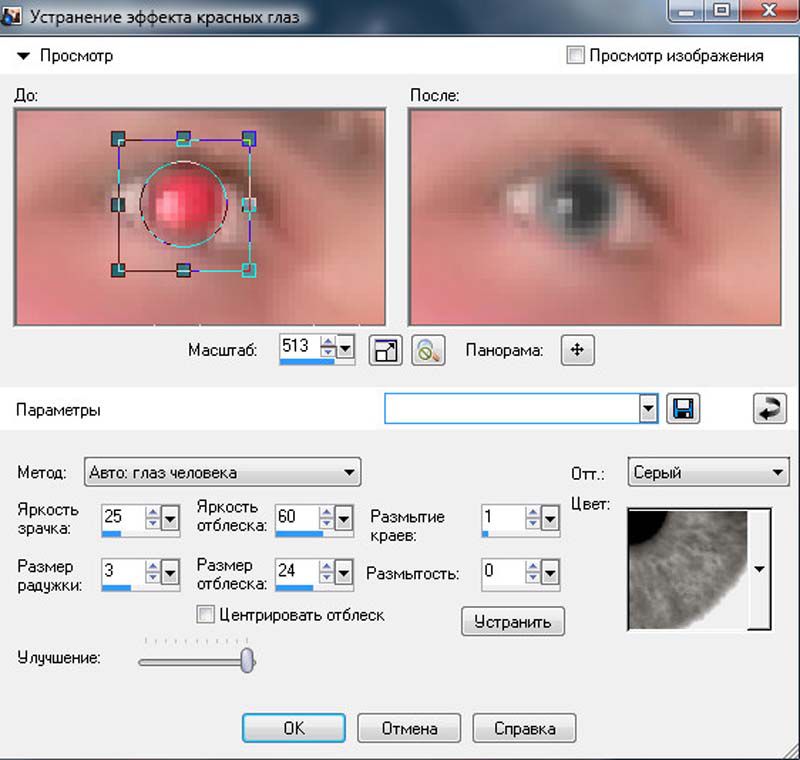Screen dimensions: 800x760
Task: Open help with the Справка button
Action: click(x=524, y=728)
